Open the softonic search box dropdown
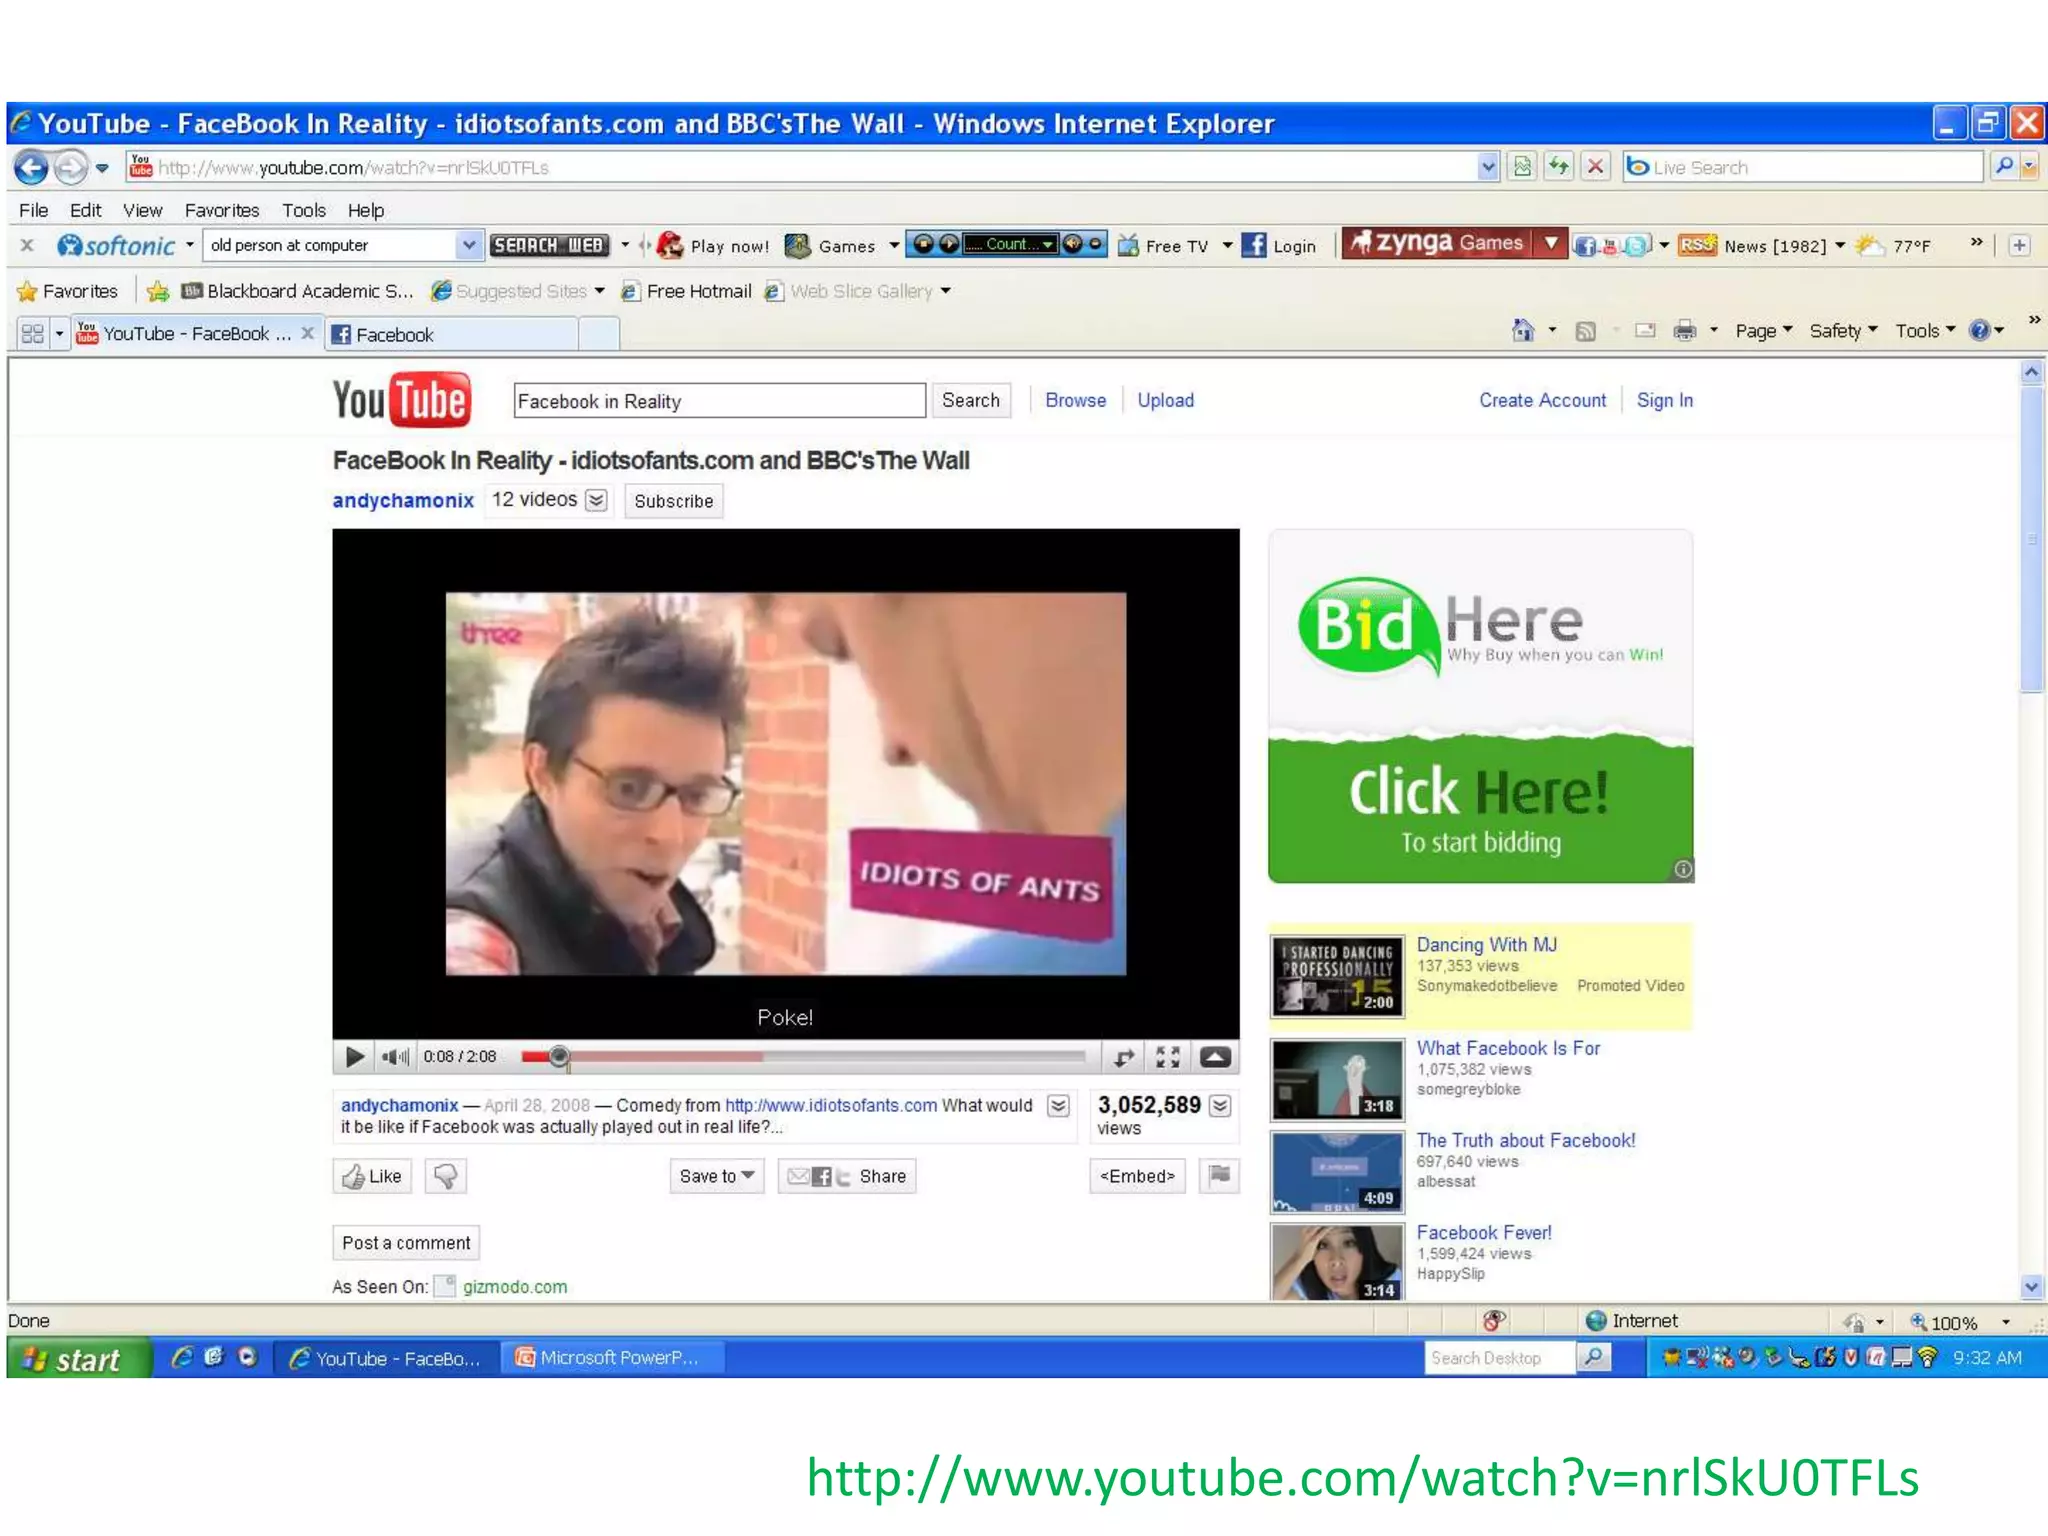The image size is (2048, 1536). coord(468,245)
